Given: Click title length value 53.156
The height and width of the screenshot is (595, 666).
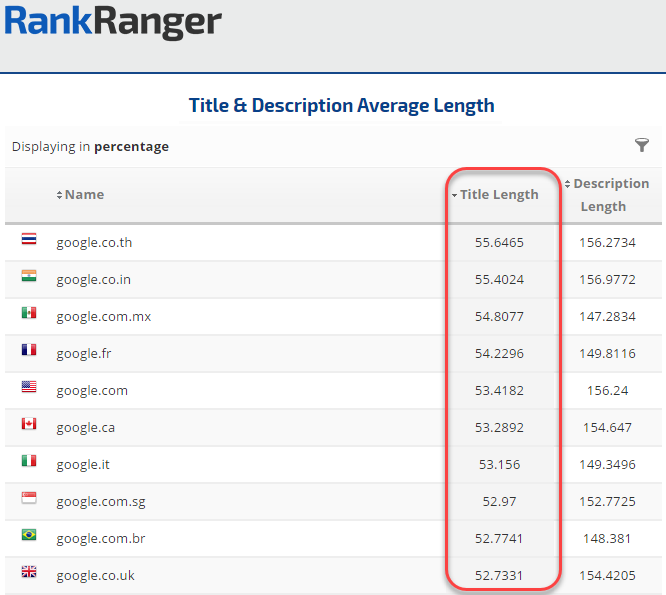Looking at the screenshot, I should coord(500,464).
